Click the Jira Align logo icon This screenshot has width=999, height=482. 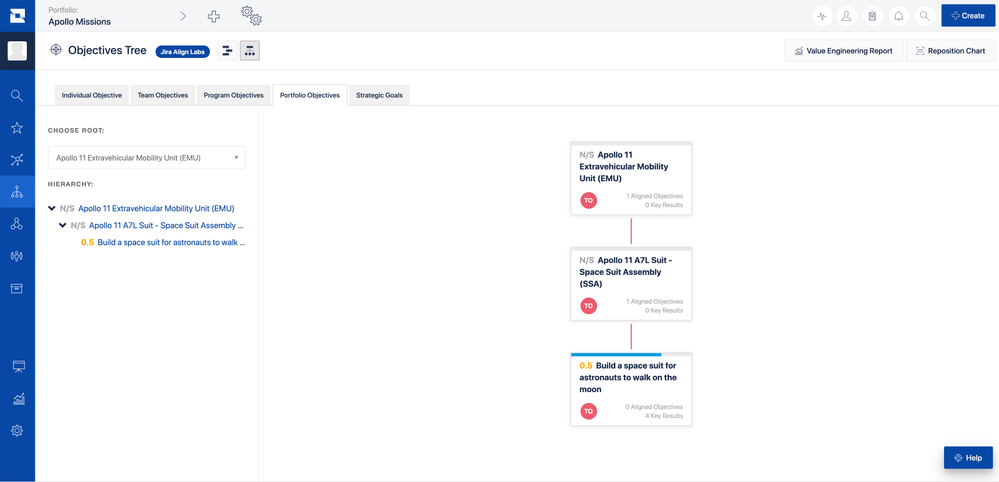click(x=17, y=15)
